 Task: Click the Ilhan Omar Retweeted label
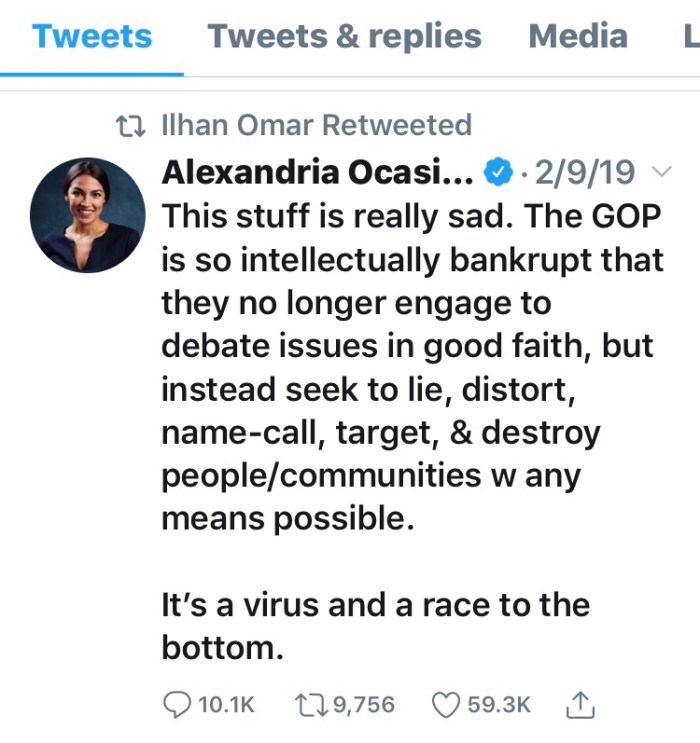[x=316, y=126]
